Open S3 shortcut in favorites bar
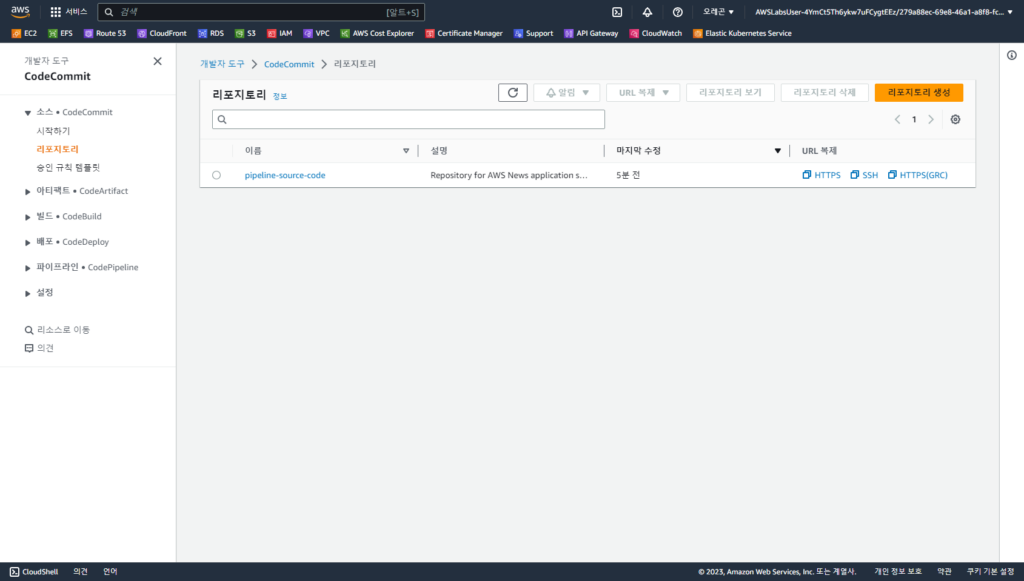The image size is (1024, 581). (246, 33)
